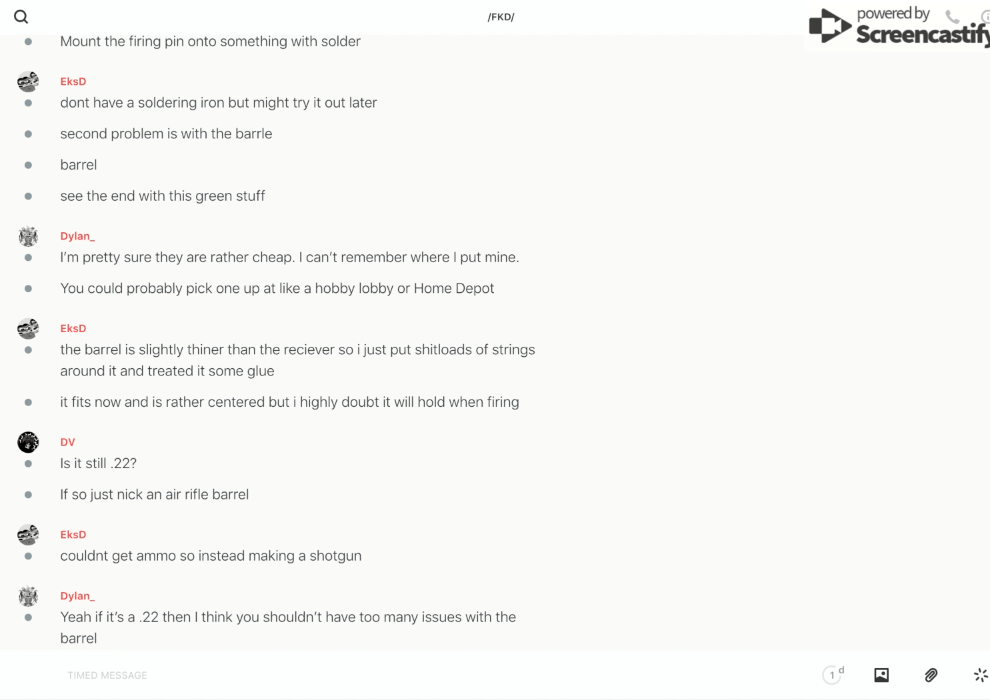Start a voice call with phone icon
Viewport: 990px width, 700px height.
coord(952,17)
